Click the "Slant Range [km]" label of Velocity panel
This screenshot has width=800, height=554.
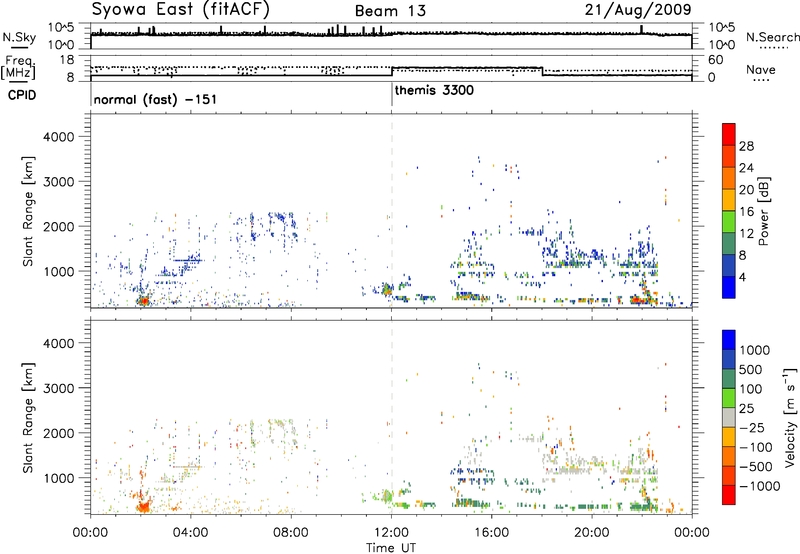point(28,418)
